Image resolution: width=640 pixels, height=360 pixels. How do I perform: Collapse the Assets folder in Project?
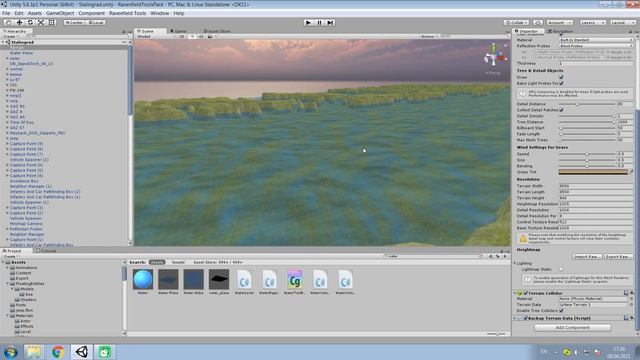pyautogui.click(x=3, y=262)
